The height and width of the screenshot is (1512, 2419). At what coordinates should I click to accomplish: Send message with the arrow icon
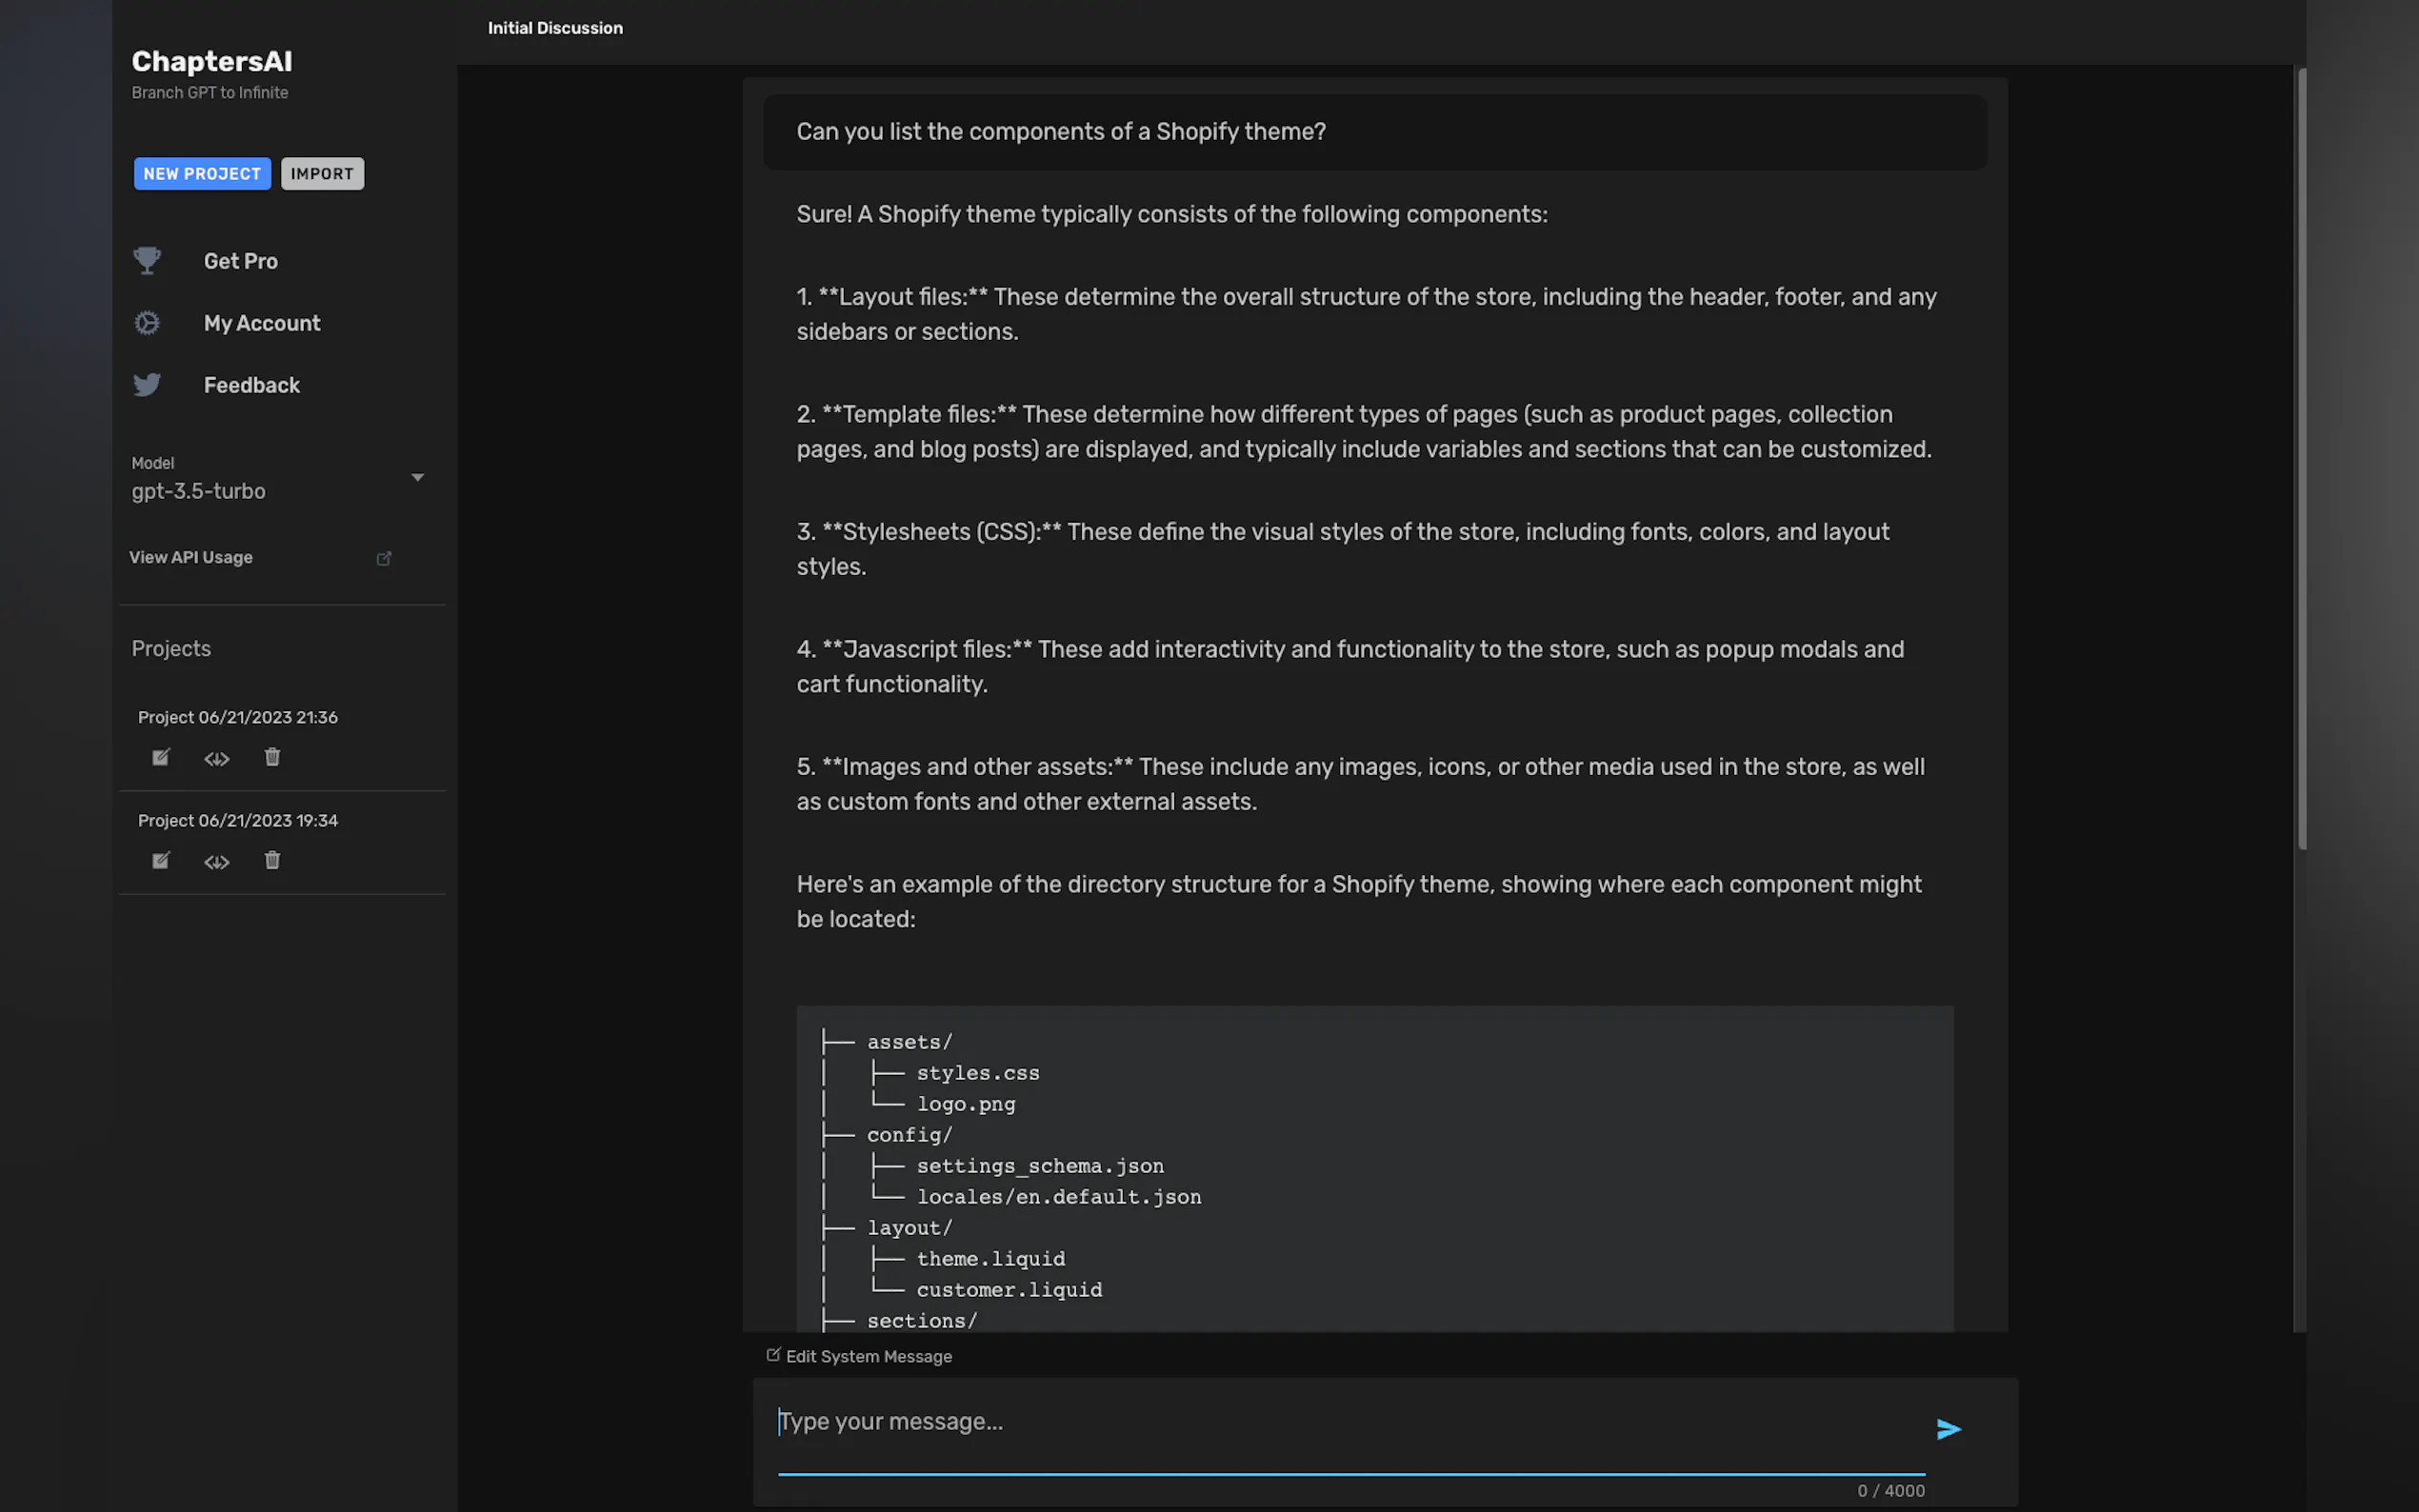(x=1947, y=1429)
